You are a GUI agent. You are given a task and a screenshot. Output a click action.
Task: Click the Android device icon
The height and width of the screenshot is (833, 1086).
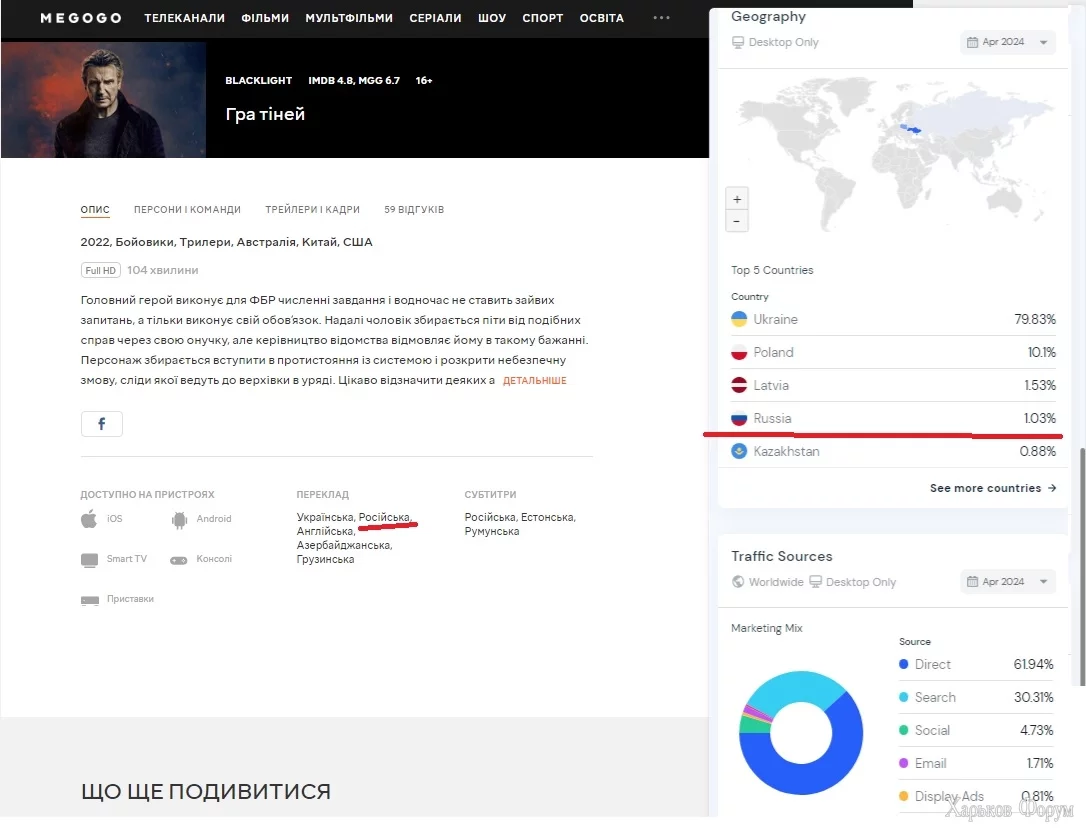[x=179, y=519]
